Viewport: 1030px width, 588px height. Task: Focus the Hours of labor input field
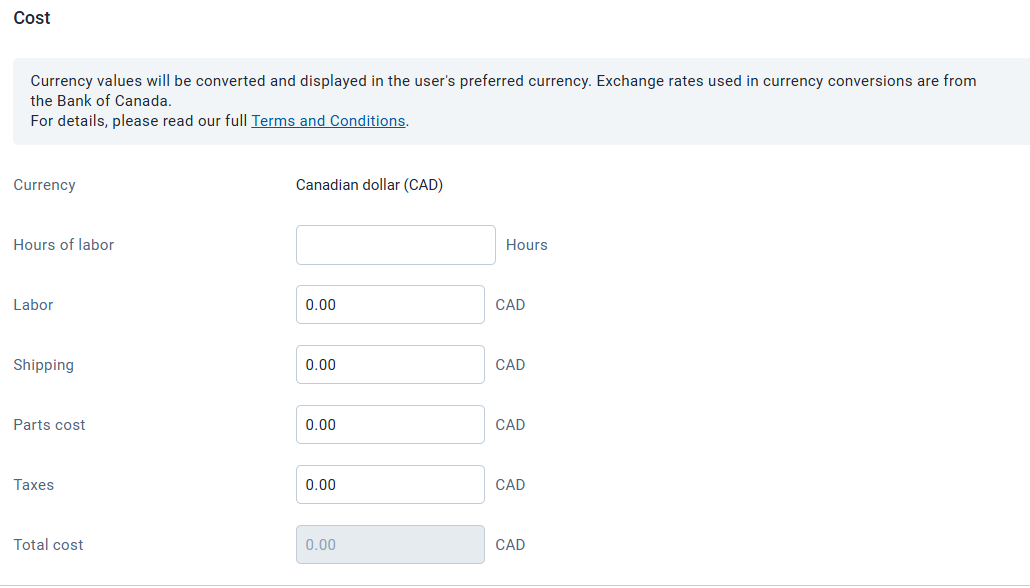395,245
